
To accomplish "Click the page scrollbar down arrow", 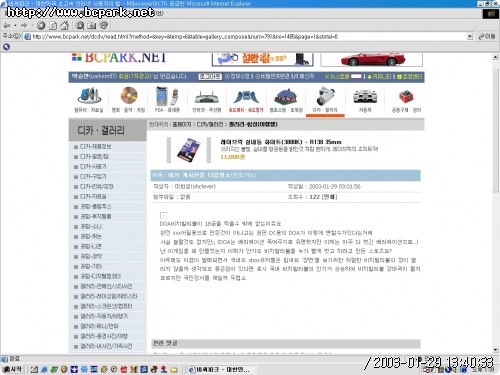I will click(496, 350).
